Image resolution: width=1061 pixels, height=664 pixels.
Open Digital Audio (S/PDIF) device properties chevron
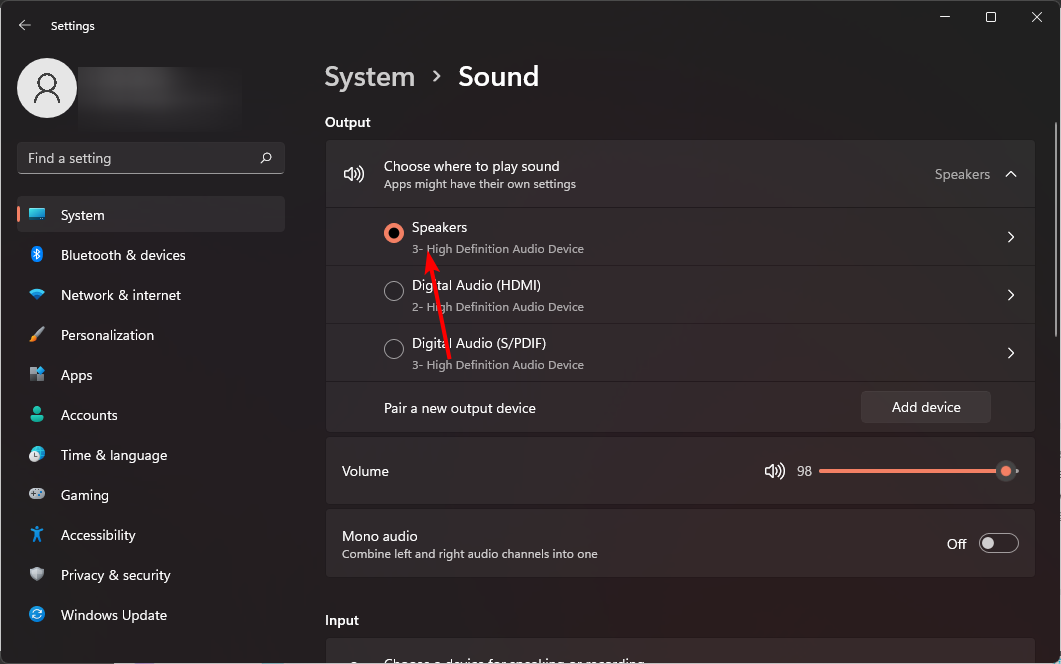click(1010, 352)
